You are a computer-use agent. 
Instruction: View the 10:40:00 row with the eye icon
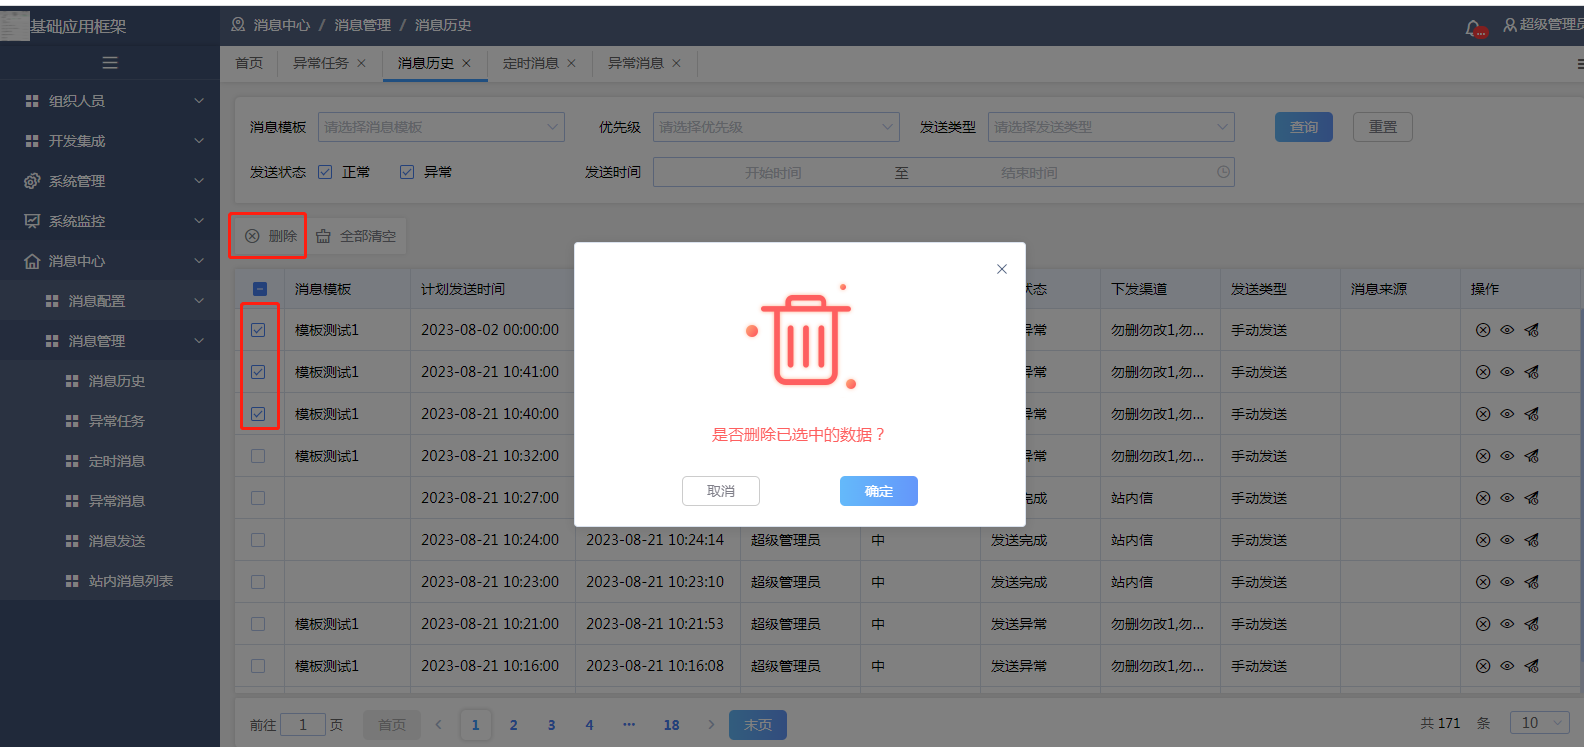click(x=1507, y=414)
